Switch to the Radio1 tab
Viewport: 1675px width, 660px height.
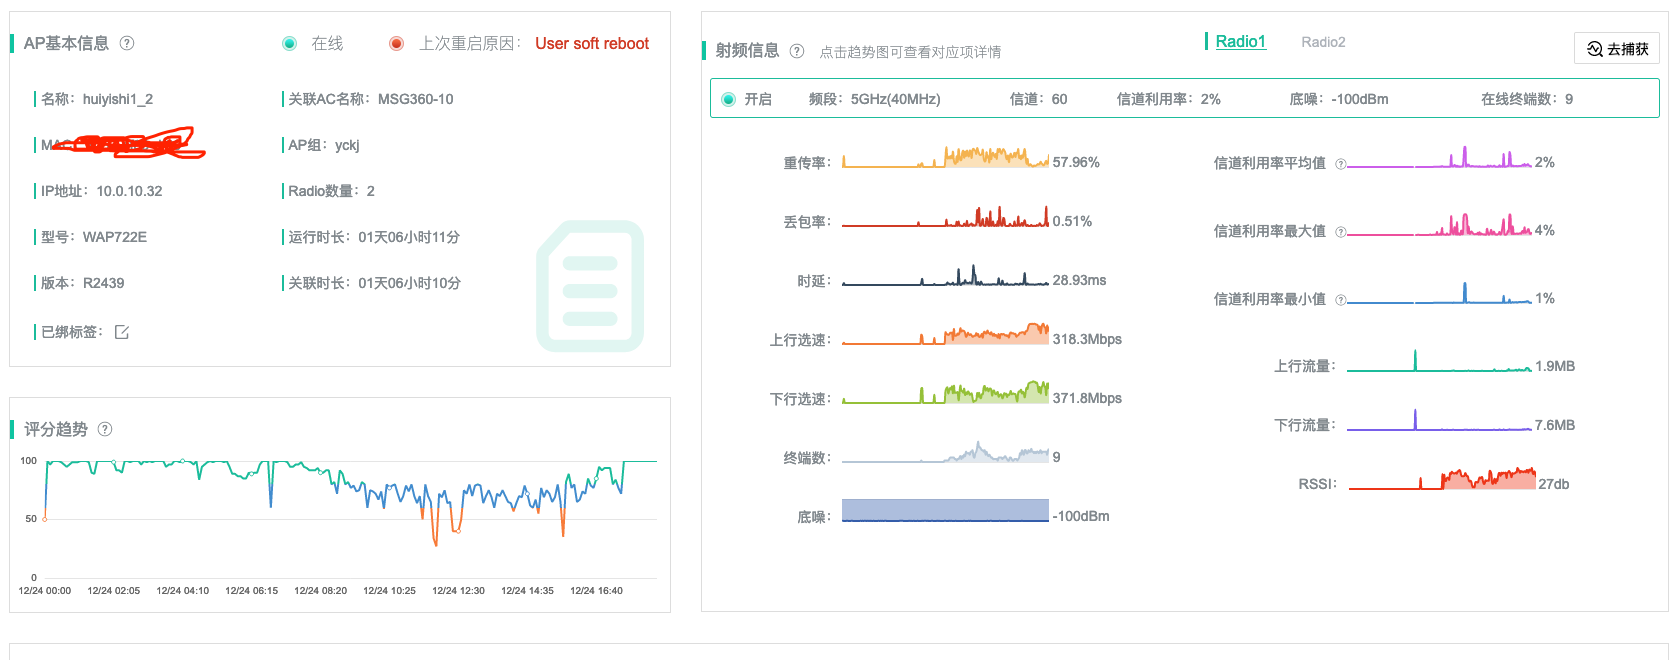click(x=1240, y=42)
